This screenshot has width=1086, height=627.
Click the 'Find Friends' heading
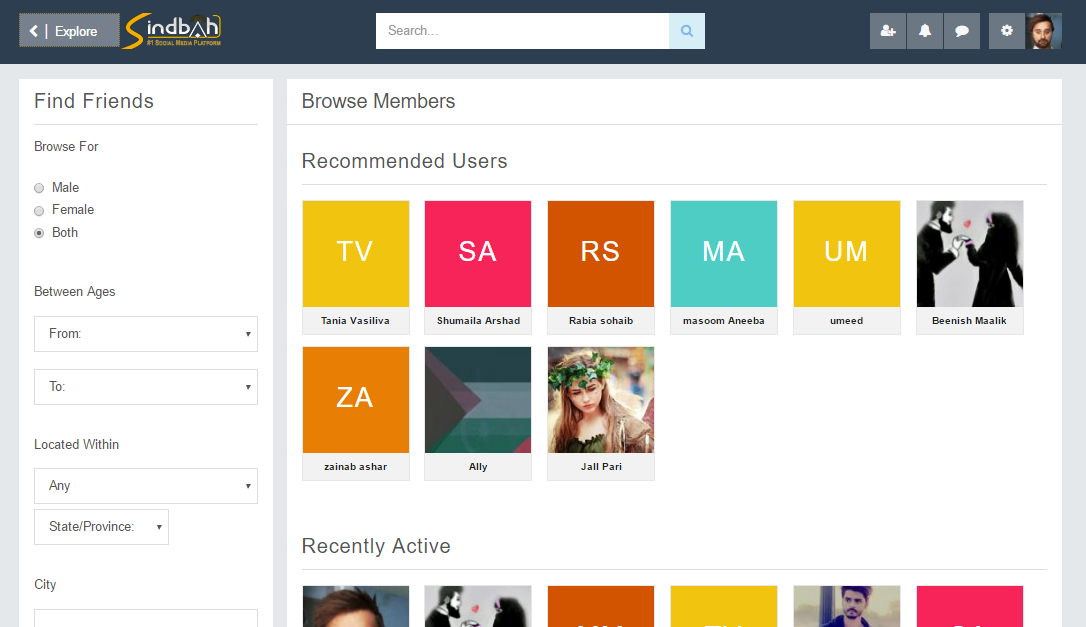(94, 101)
